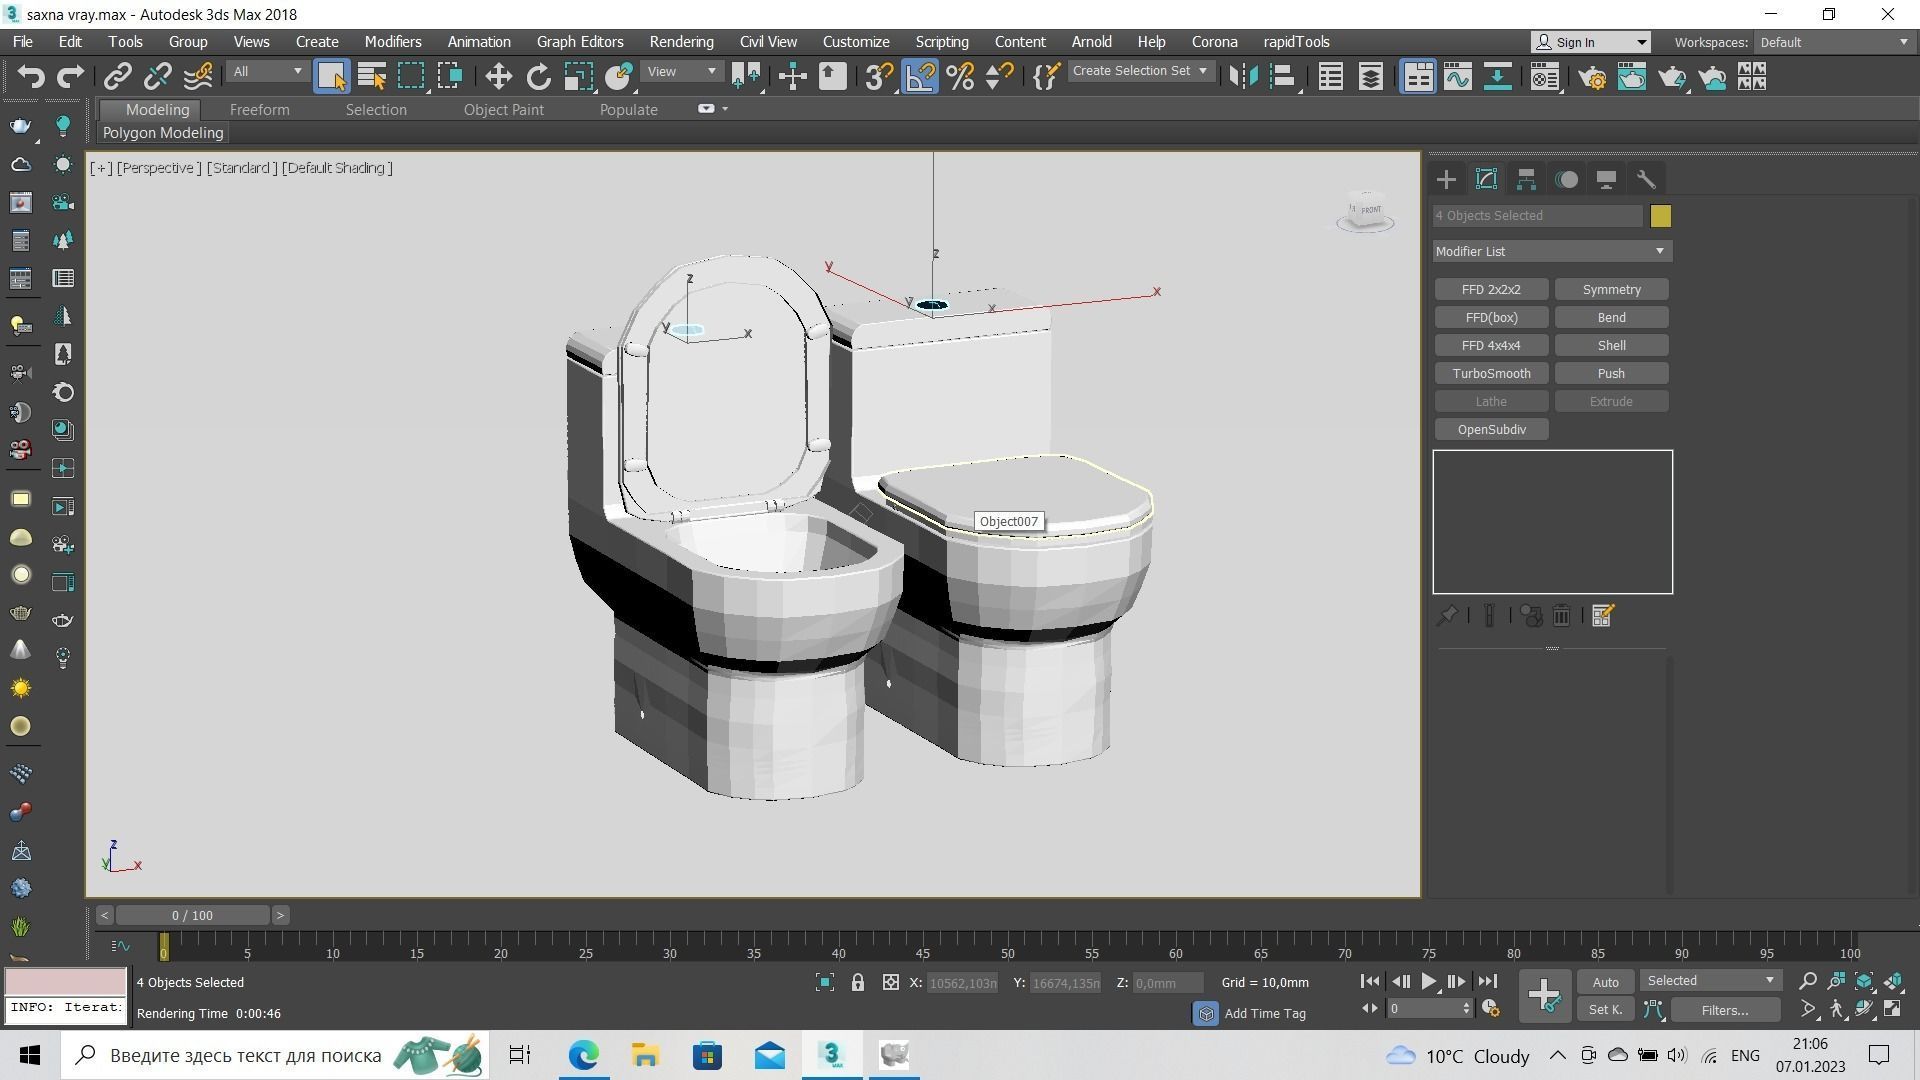Open key Filters dialog
The width and height of the screenshot is (1920, 1080).
click(1724, 1010)
